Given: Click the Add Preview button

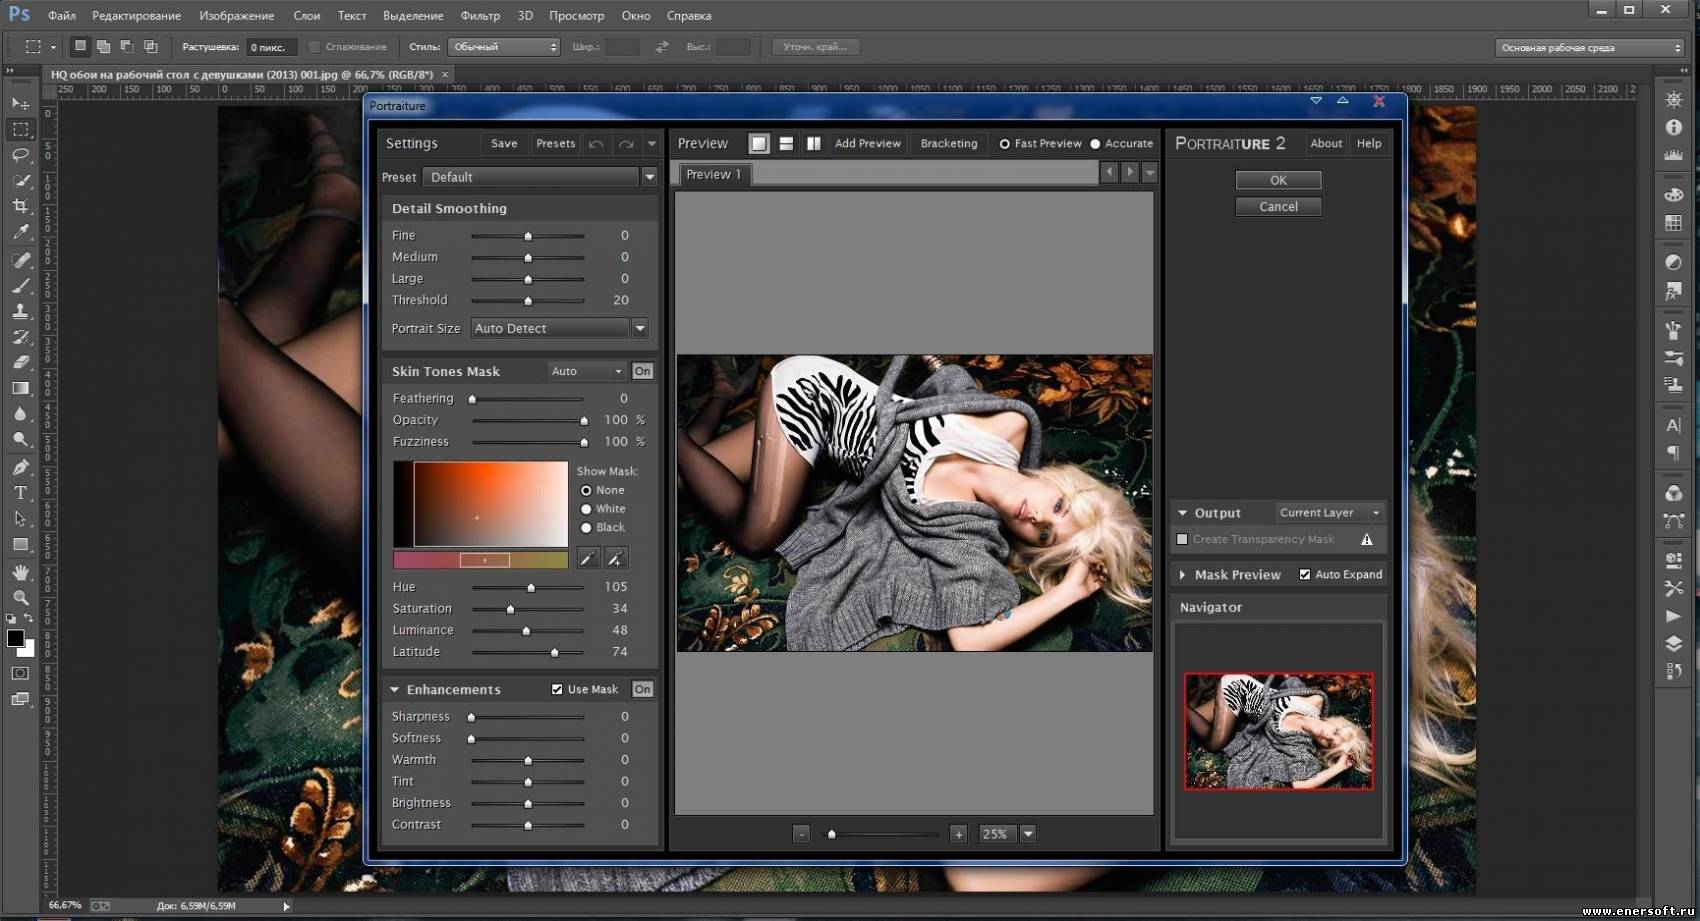Looking at the screenshot, I should (x=867, y=144).
